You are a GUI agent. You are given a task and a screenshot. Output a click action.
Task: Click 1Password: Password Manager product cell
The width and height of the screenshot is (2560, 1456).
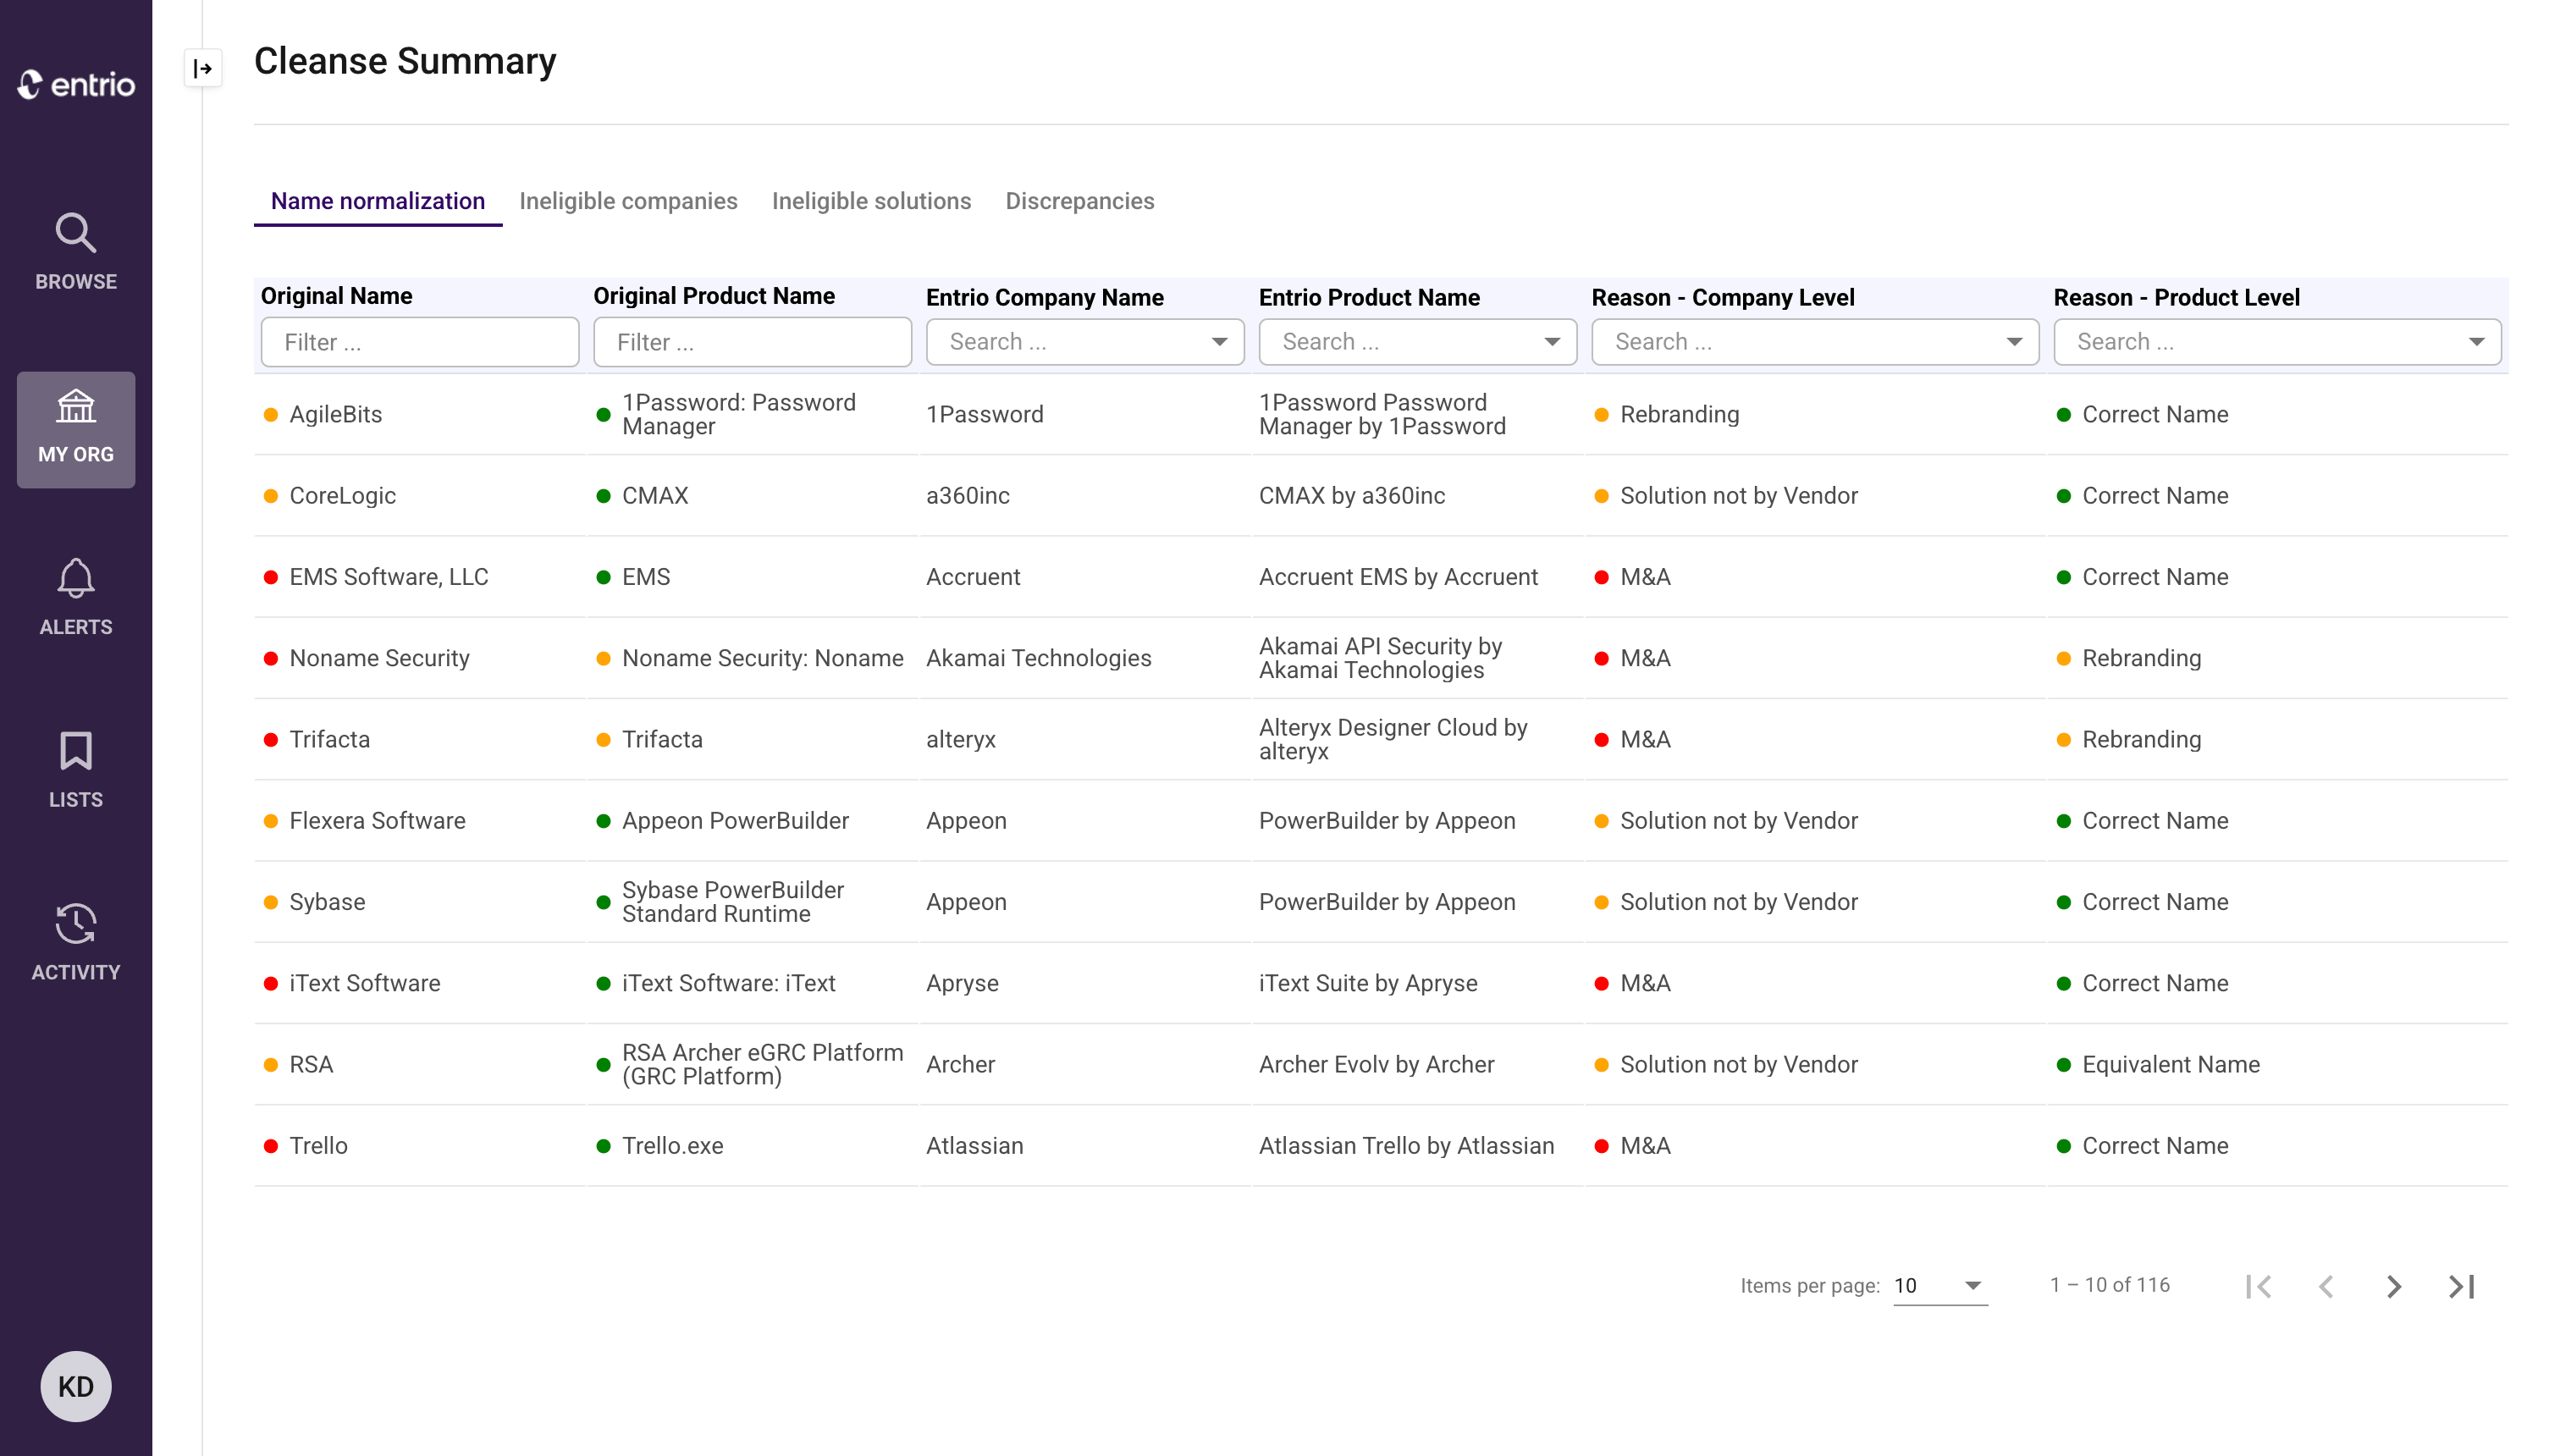[x=738, y=414]
